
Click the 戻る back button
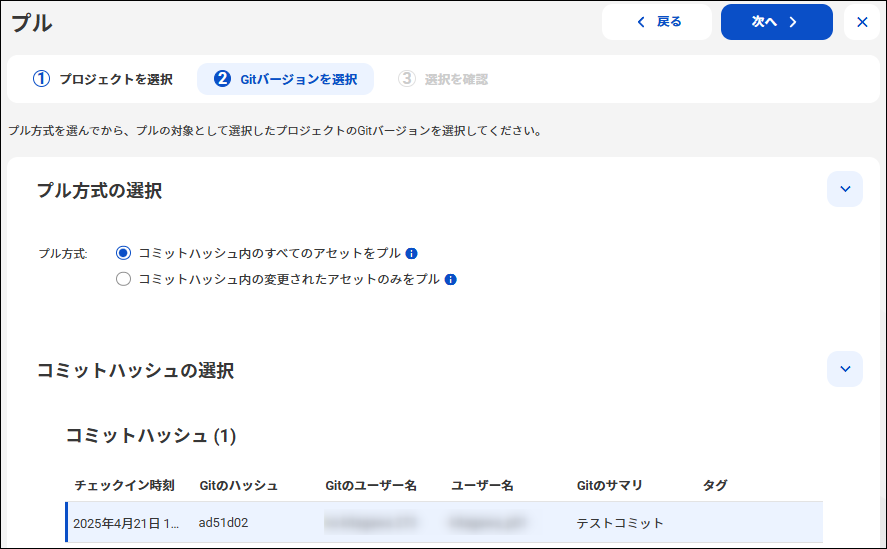657,22
